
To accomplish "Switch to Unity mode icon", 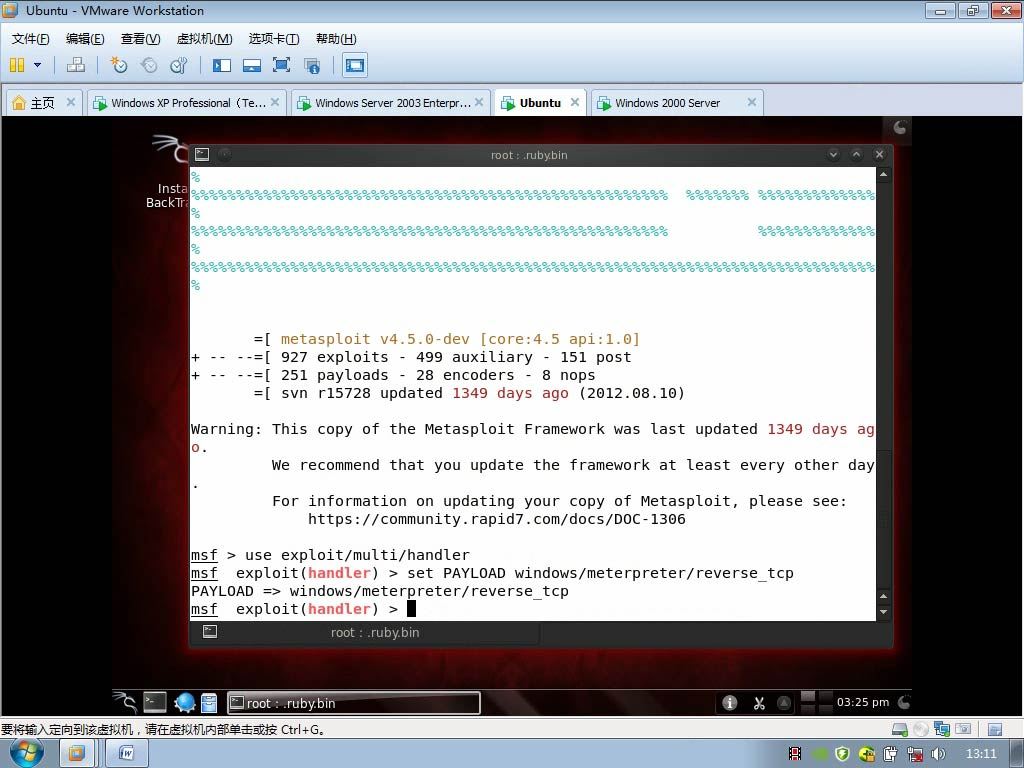I will point(312,65).
